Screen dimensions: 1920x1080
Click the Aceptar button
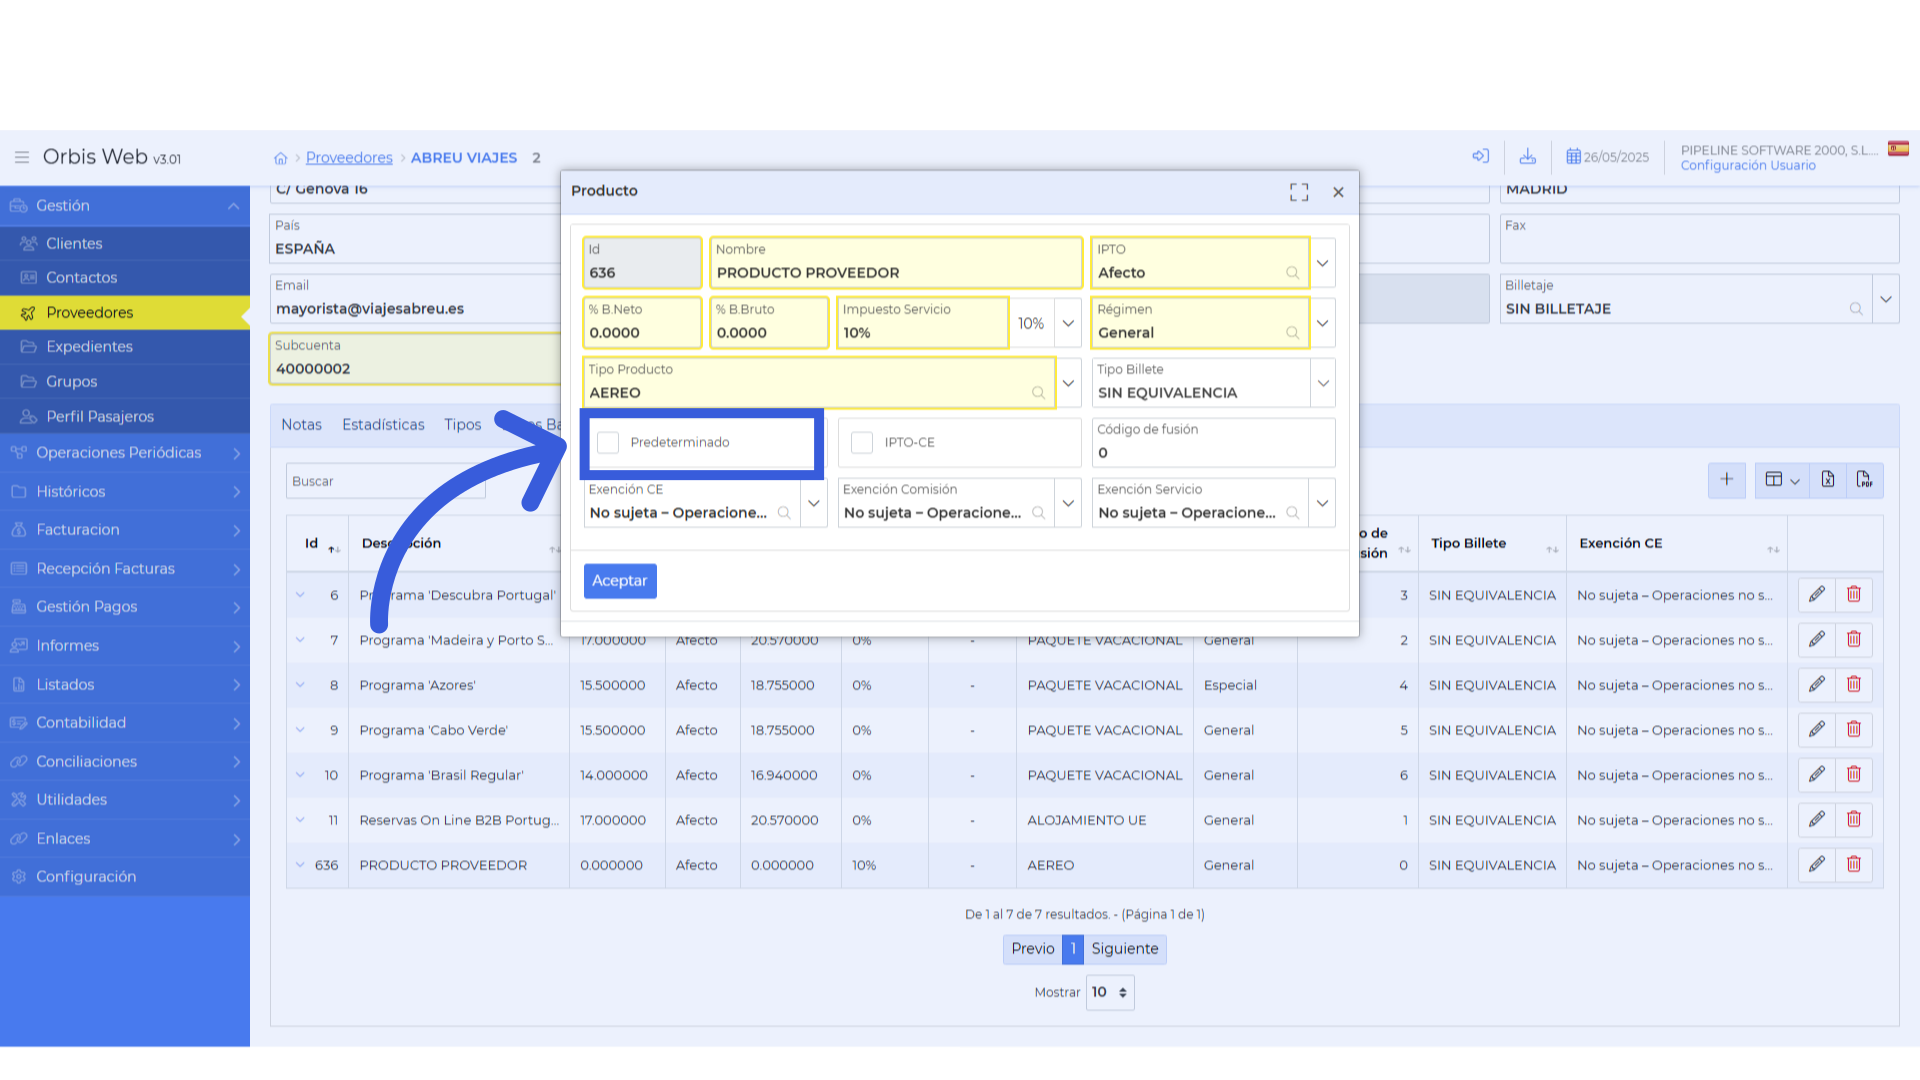[x=620, y=580]
